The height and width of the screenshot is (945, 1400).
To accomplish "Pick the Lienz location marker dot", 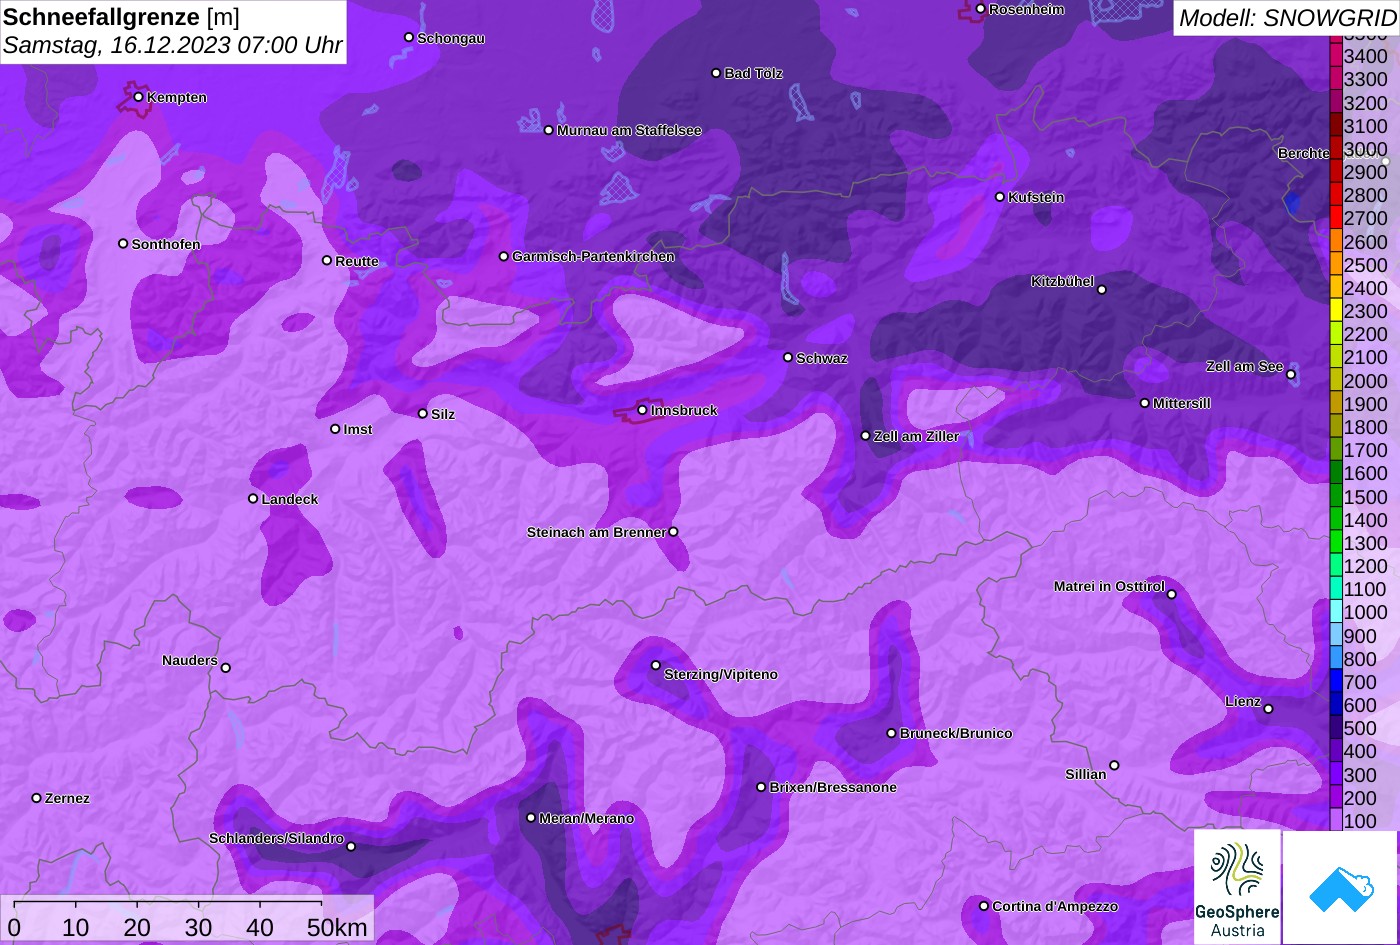I will [x=1268, y=709].
